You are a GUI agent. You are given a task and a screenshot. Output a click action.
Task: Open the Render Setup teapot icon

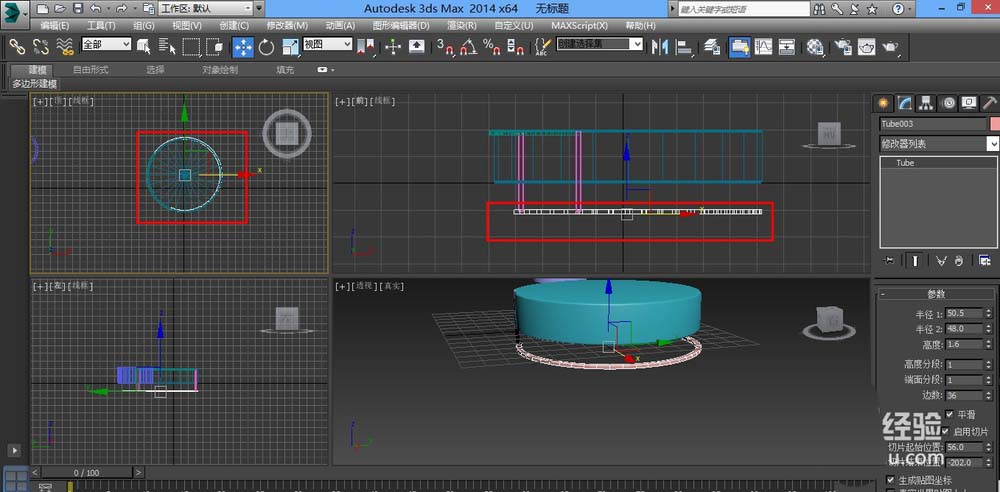click(842, 47)
